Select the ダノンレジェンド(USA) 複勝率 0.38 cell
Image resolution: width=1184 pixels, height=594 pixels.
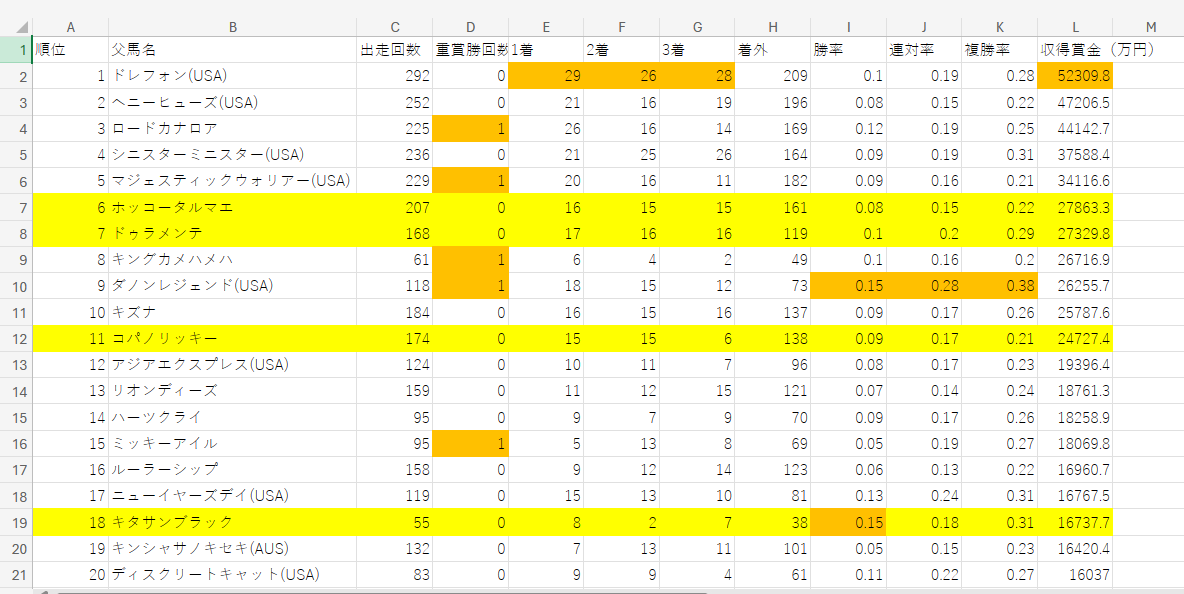click(999, 285)
